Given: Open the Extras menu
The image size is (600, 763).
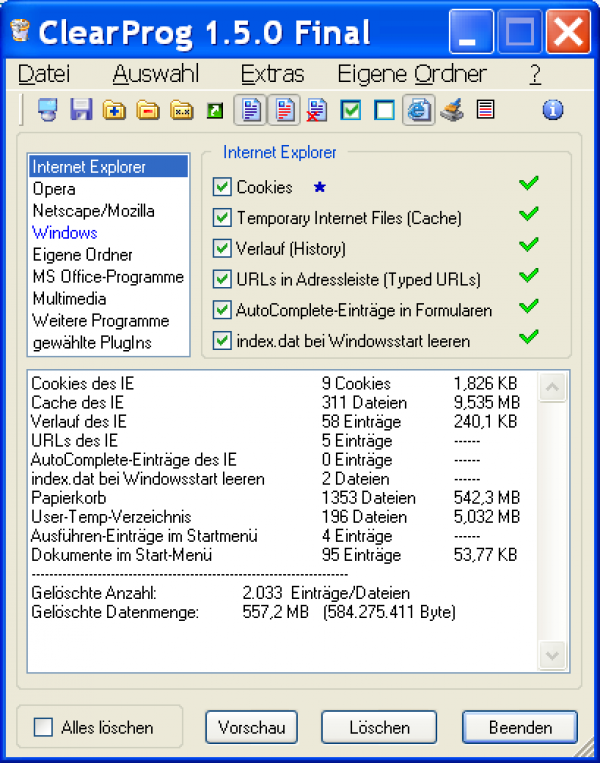Looking at the screenshot, I should click(x=272, y=74).
